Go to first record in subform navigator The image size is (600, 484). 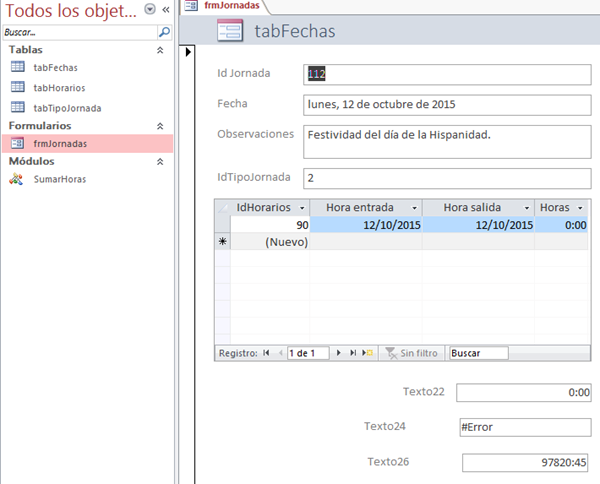(x=266, y=353)
